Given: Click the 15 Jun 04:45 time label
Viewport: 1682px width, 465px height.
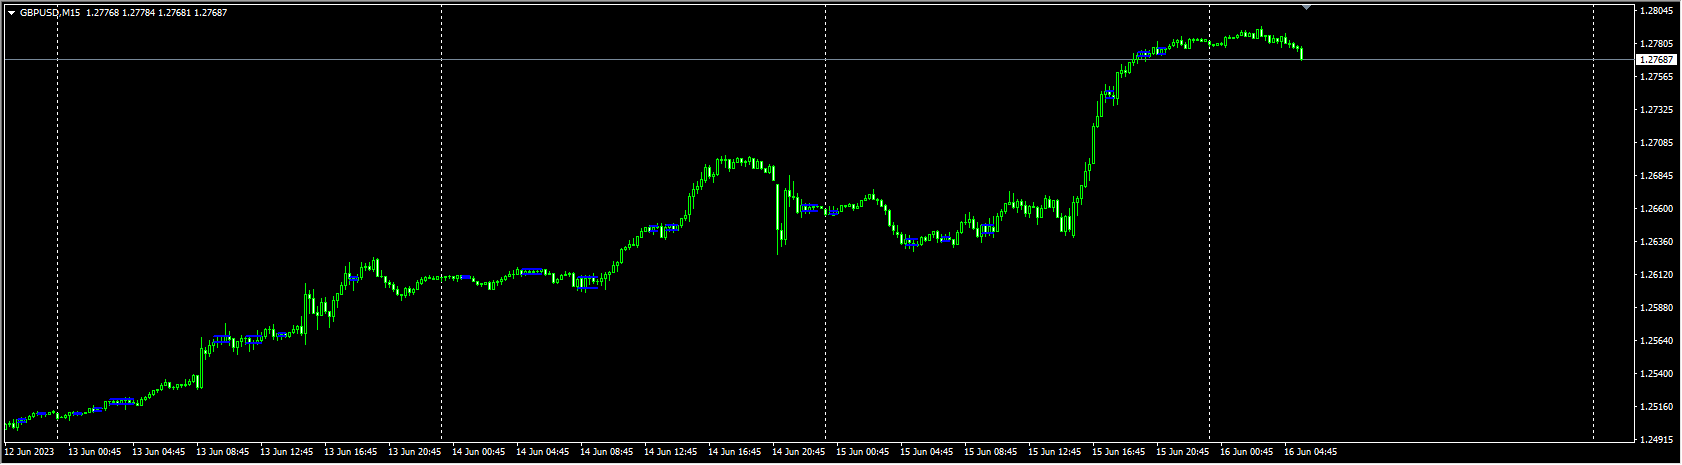Looking at the screenshot, I should click(x=927, y=452).
